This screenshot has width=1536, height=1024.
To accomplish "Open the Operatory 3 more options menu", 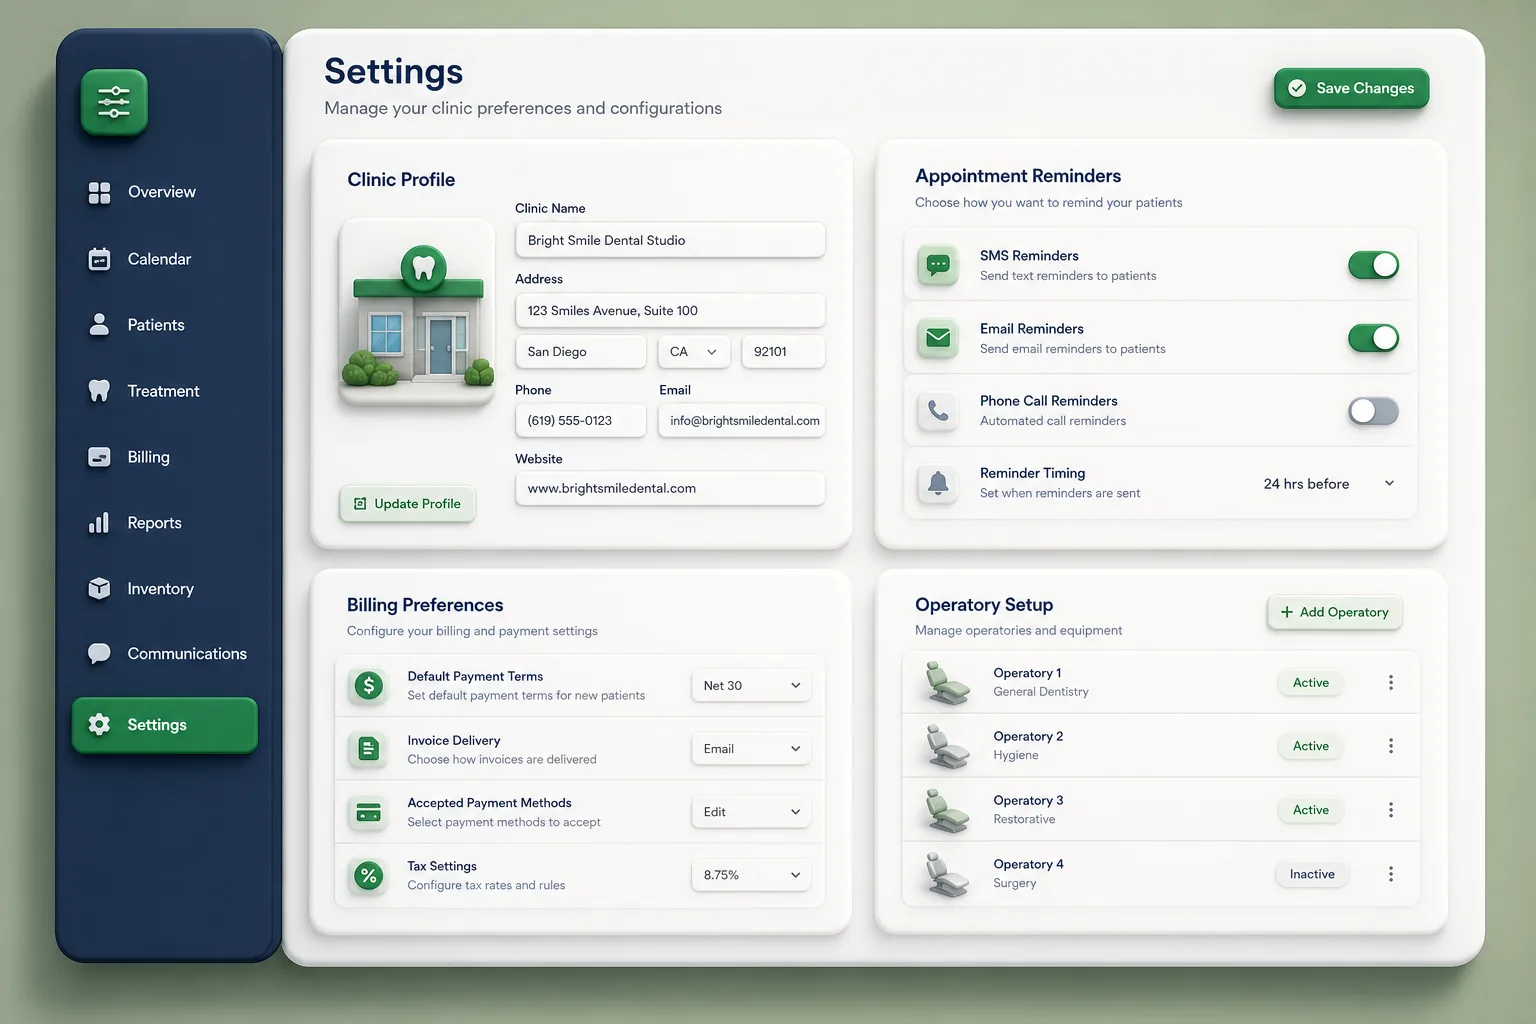I will [1390, 810].
